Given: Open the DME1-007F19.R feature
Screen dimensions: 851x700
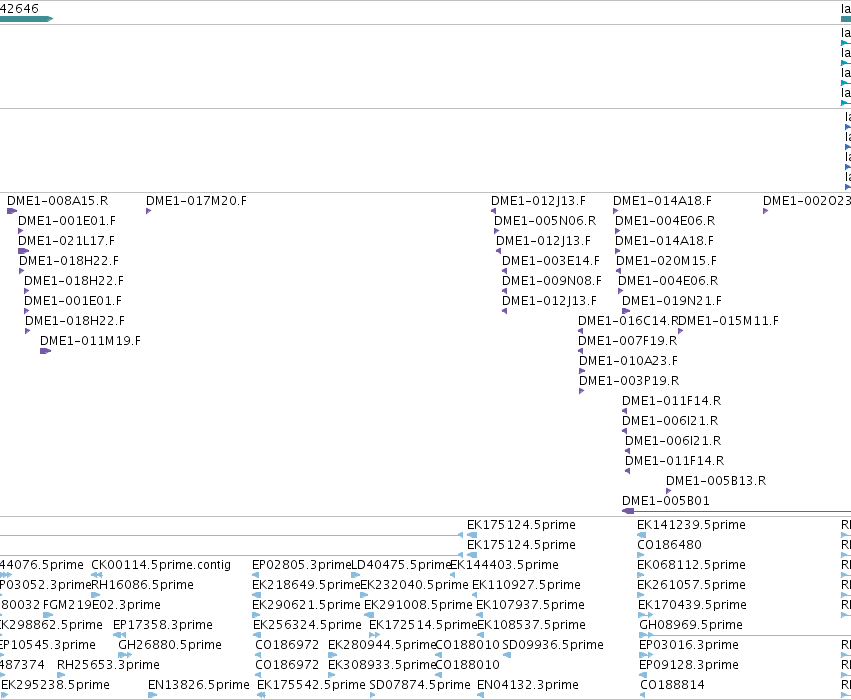Looking at the screenshot, I should click(627, 341).
